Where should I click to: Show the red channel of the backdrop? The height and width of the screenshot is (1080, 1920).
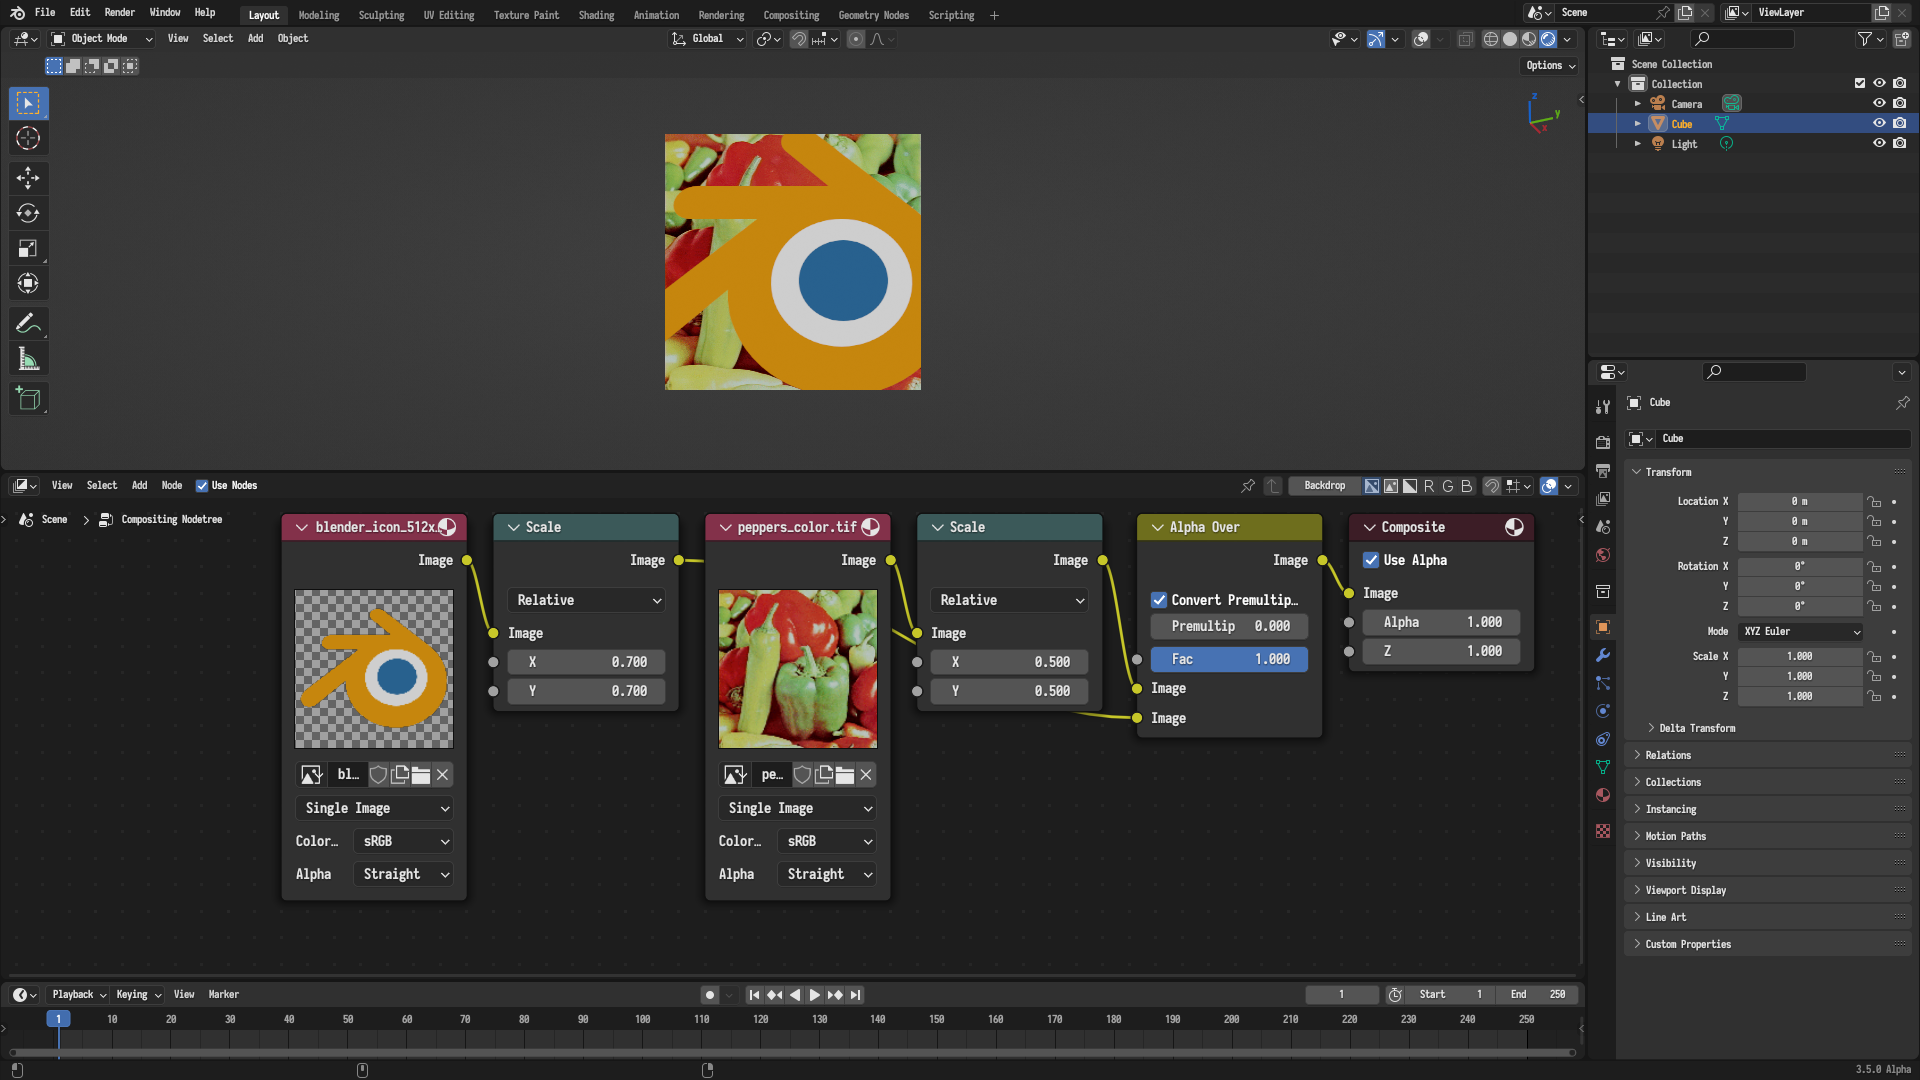1429,486
